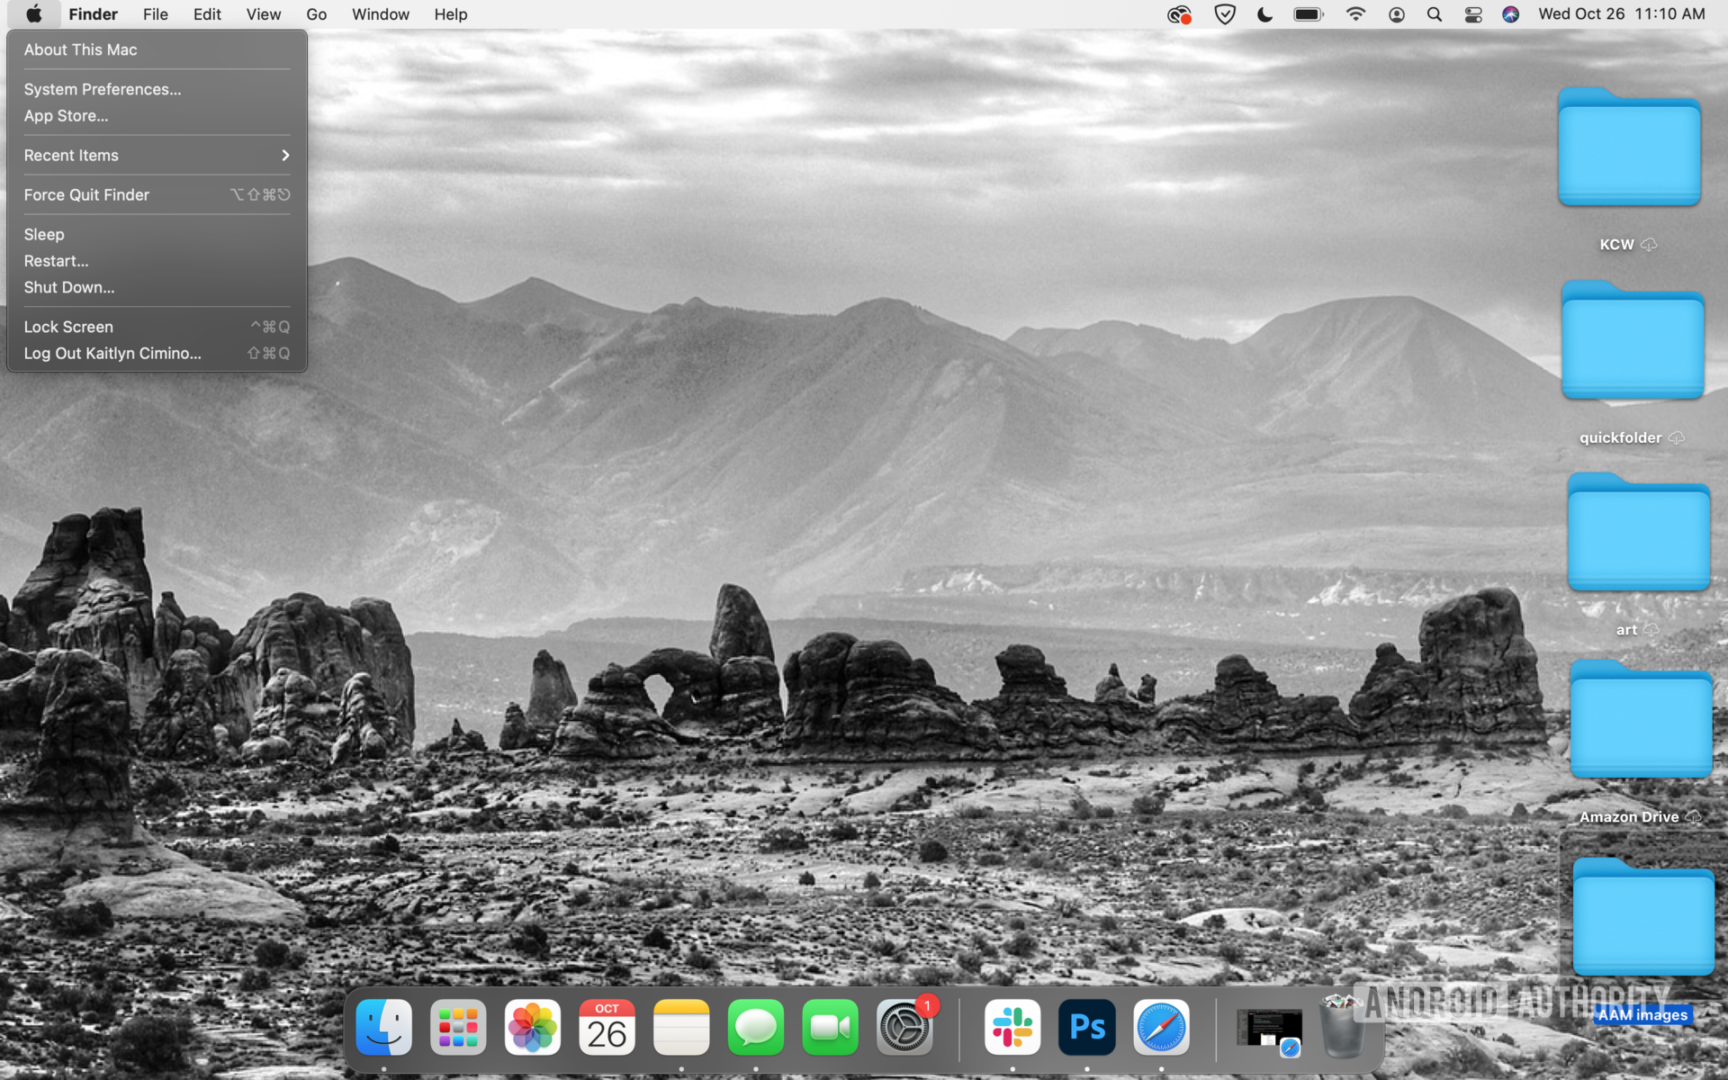Open the Trash in the Dock
Image resolution: width=1728 pixels, height=1080 pixels.
pos(1342,1027)
